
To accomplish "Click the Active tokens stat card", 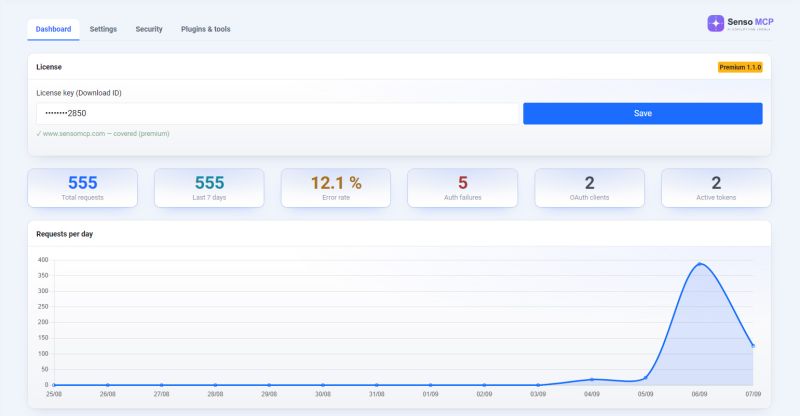I will [x=716, y=188].
